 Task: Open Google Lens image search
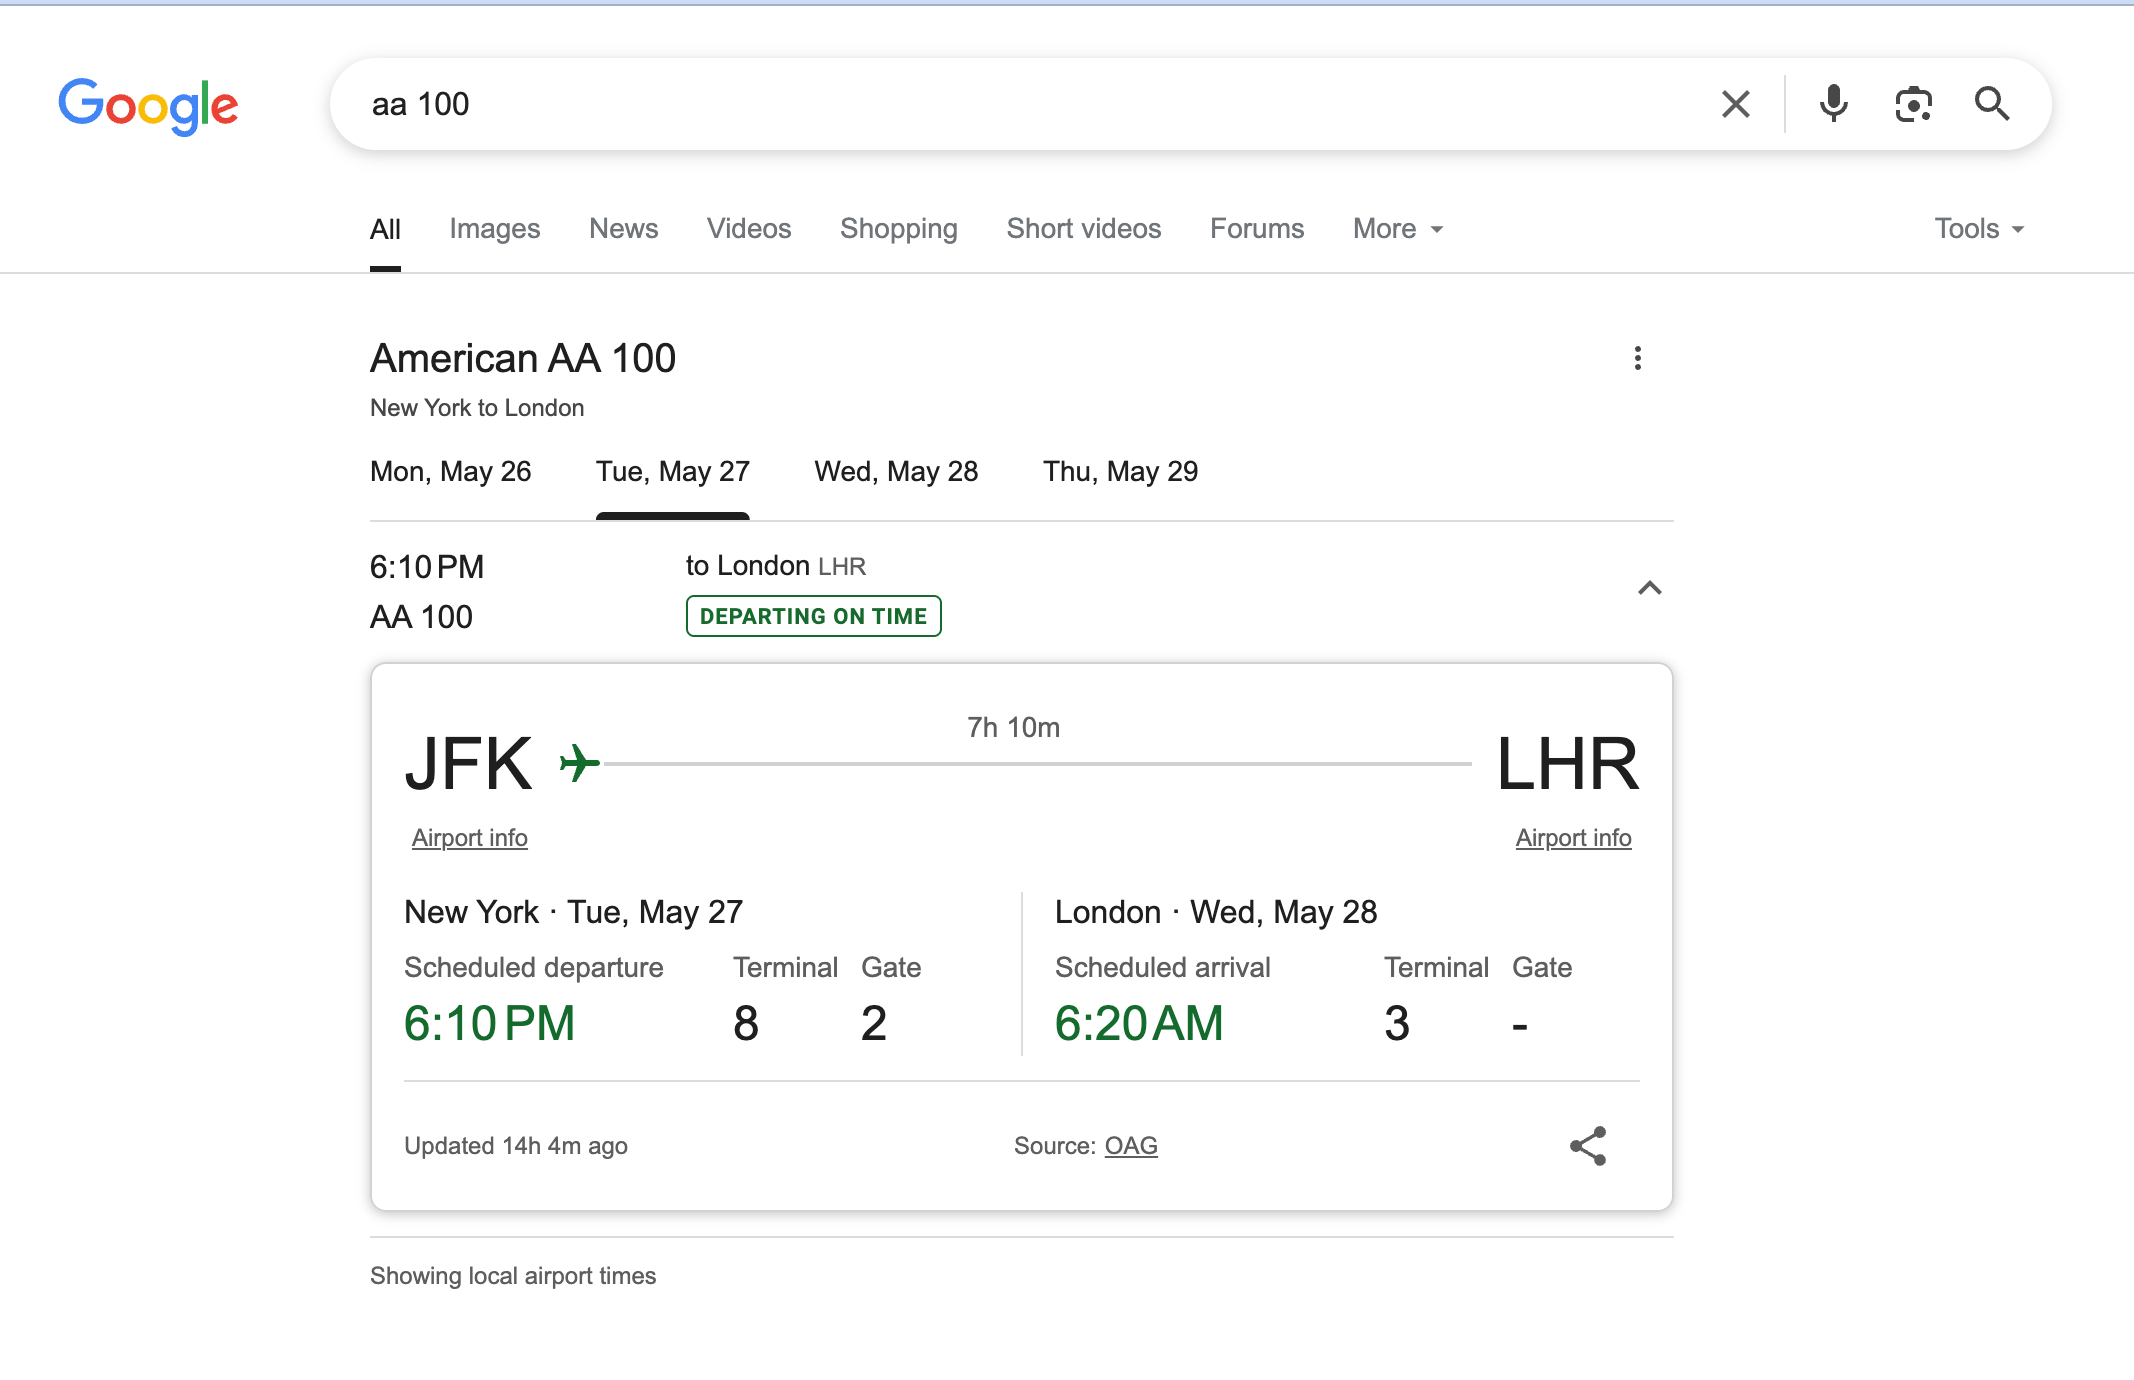(1914, 104)
